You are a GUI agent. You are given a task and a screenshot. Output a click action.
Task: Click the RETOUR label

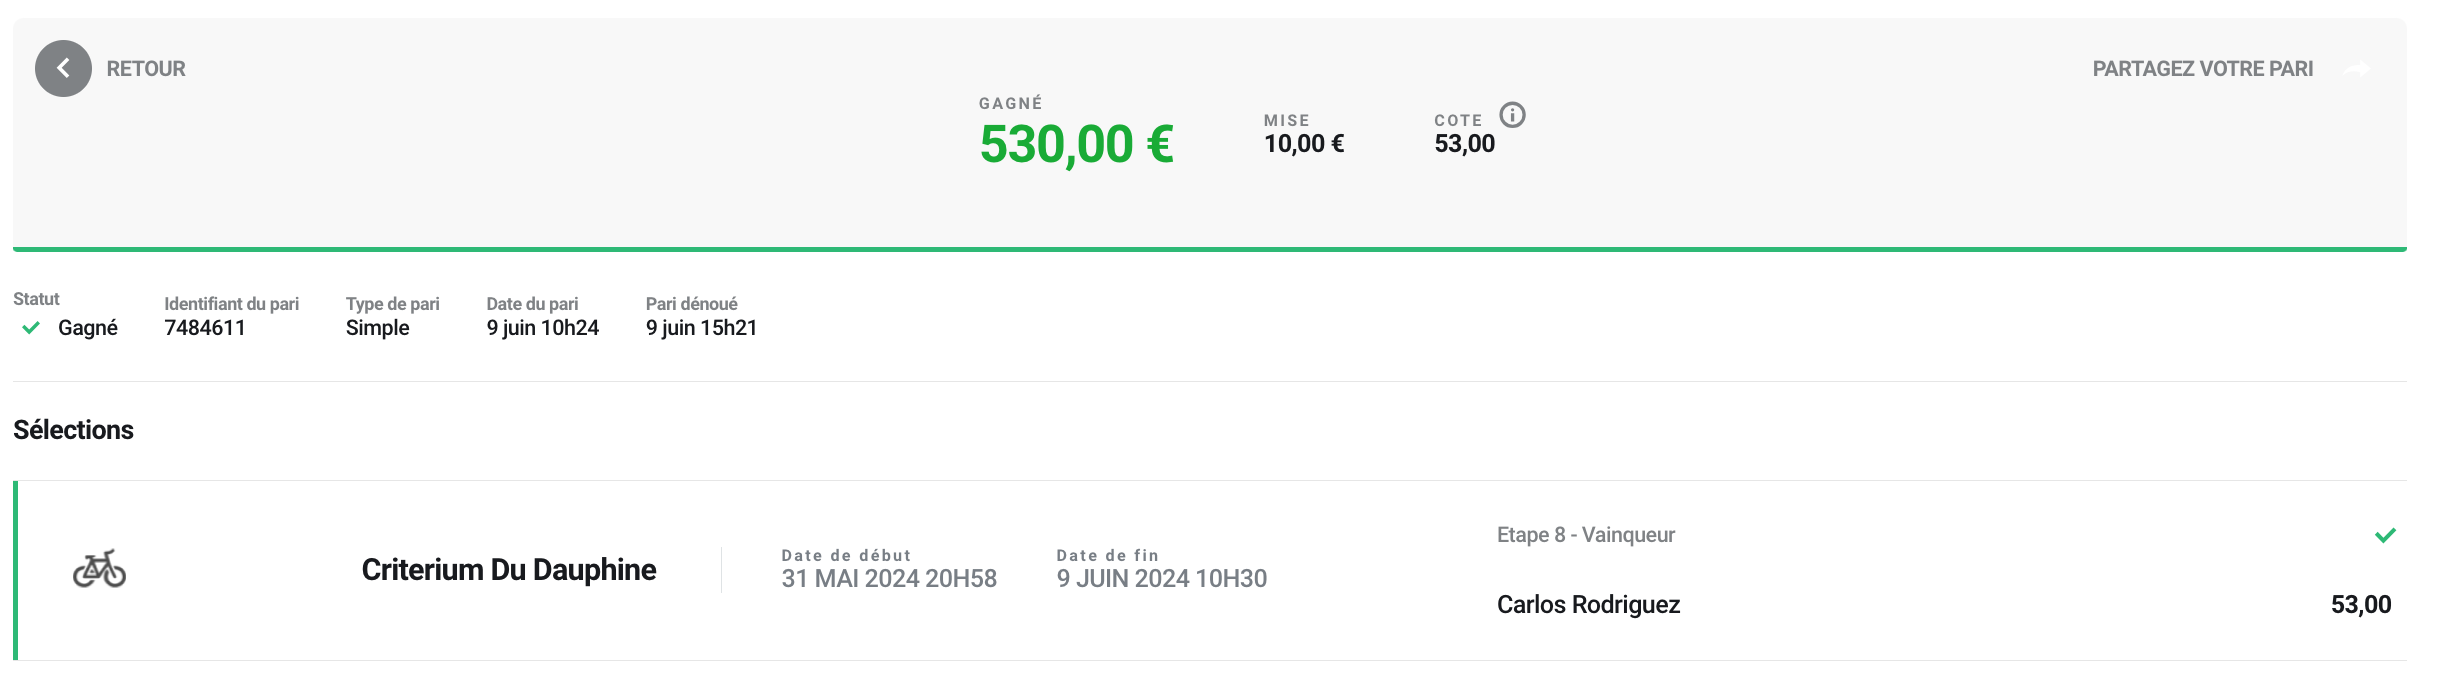(x=146, y=69)
